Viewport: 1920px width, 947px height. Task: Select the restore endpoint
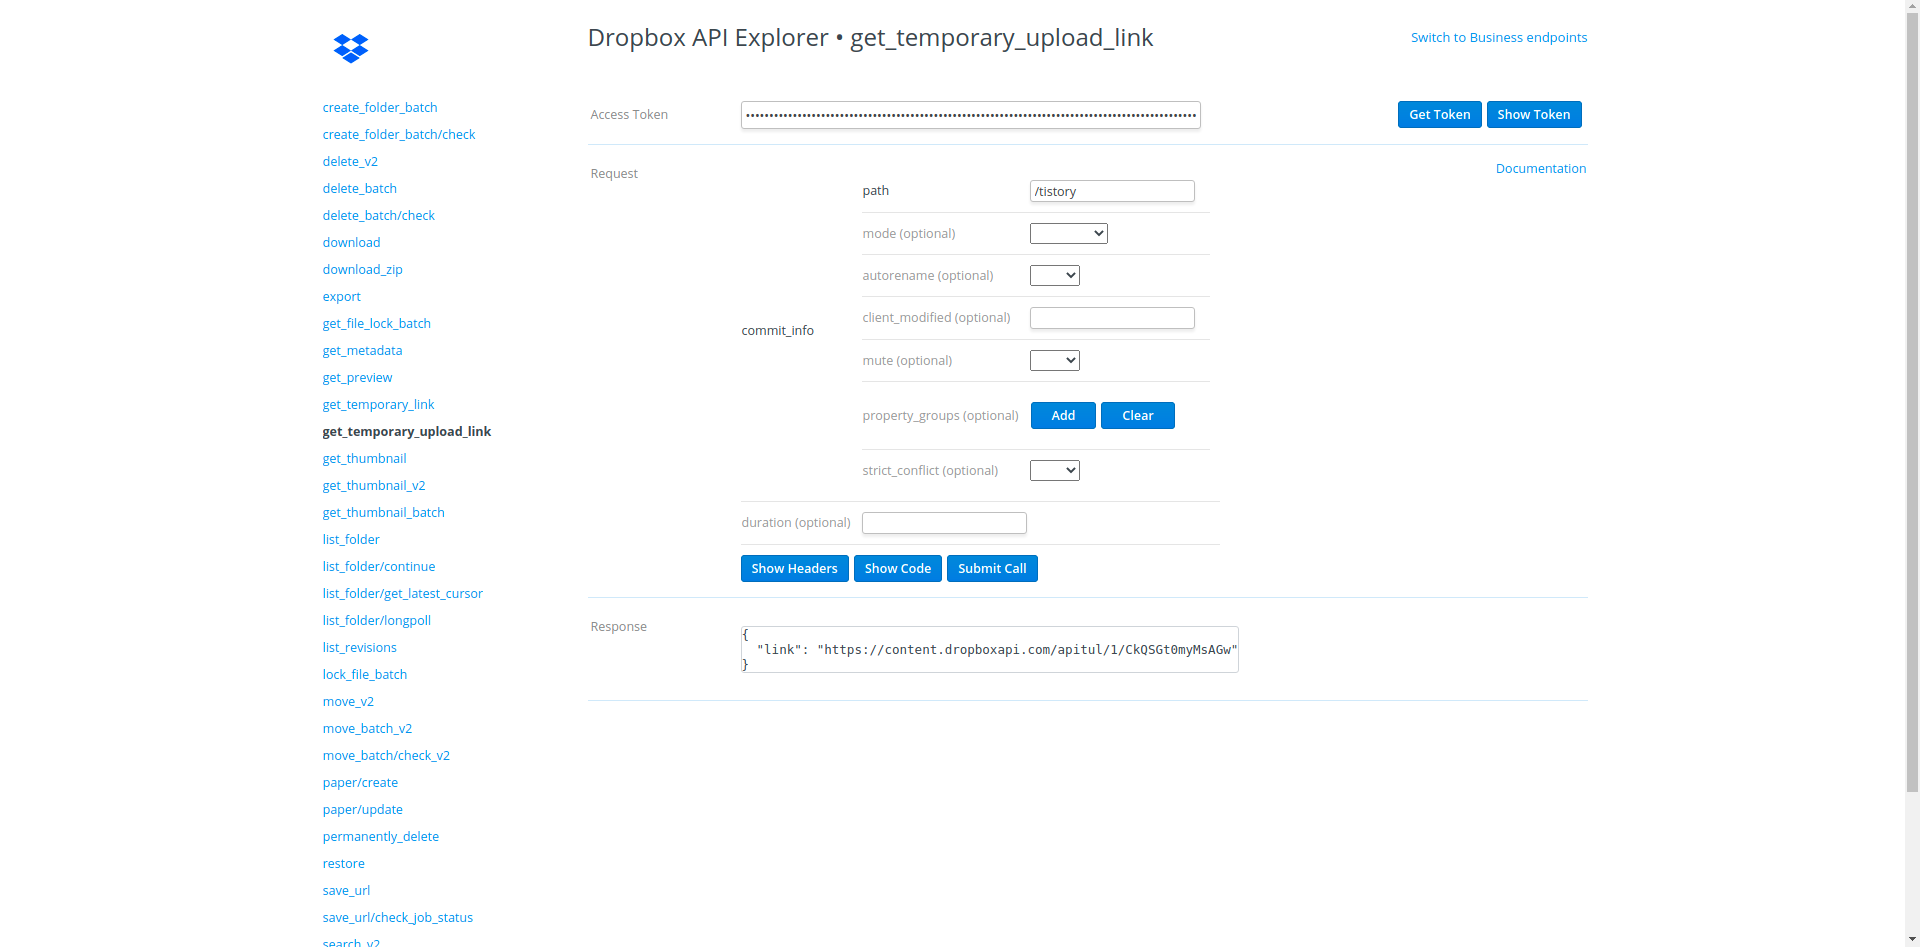coord(343,863)
